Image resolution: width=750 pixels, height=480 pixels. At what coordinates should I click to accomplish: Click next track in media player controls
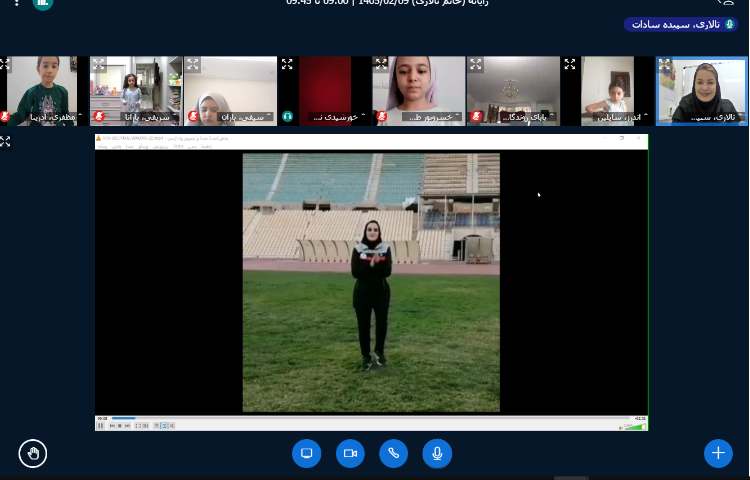coord(127,425)
